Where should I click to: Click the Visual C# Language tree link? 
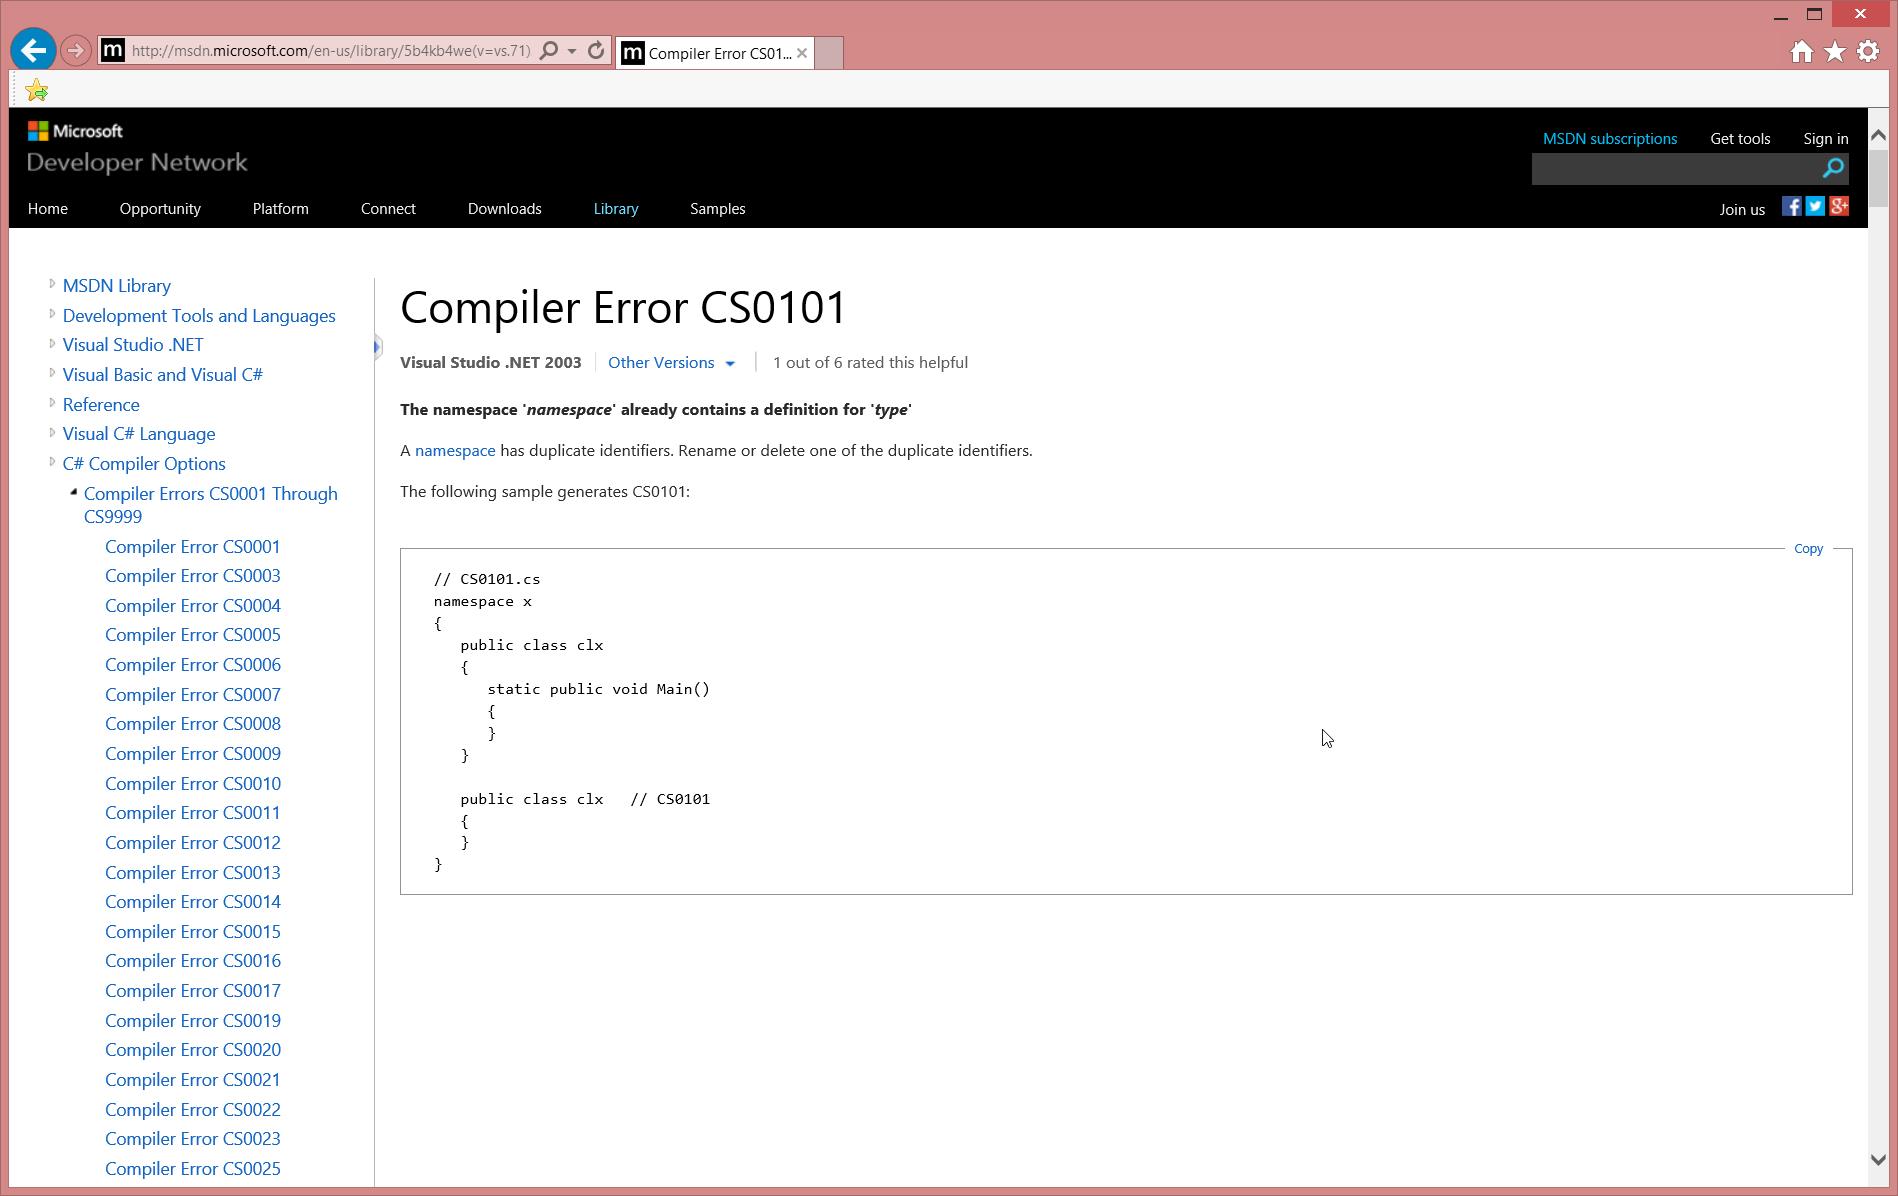point(139,433)
